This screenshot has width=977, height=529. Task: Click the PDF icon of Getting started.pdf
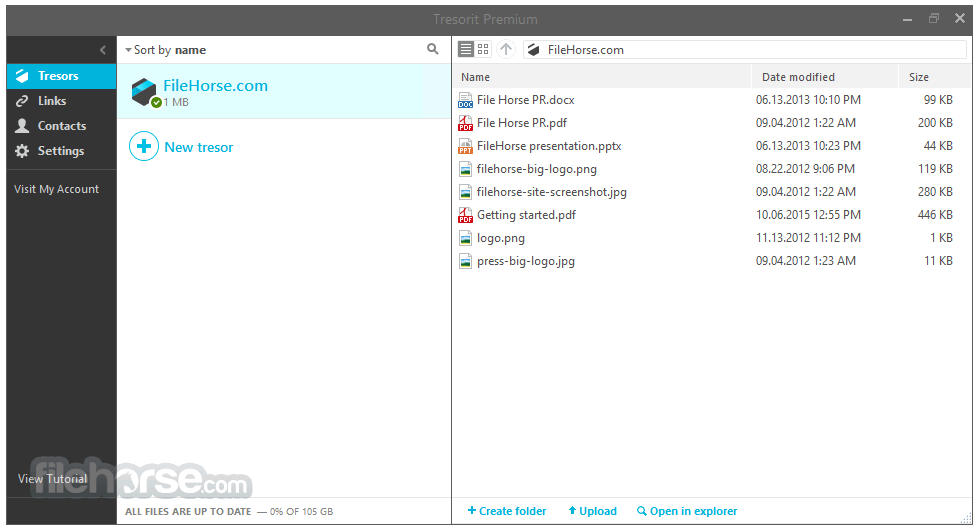pyautogui.click(x=465, y=215)
